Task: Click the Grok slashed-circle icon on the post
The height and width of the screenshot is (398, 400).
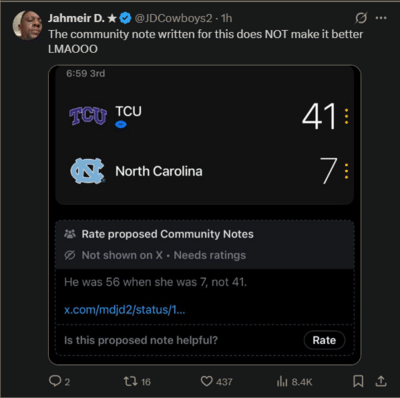Action: [x=361, y=18]
